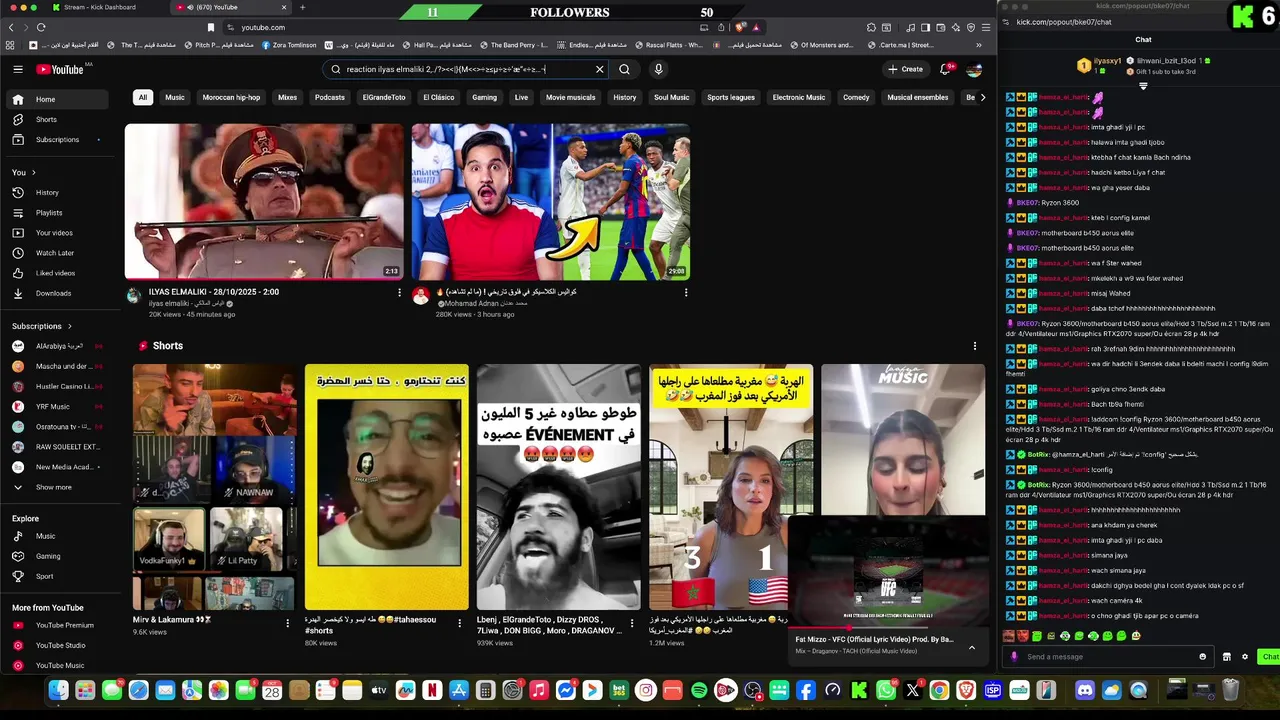Image resolution: width=1280 pixels, height=720 pixels.
Task: Open watch History in sidebar
Action: (58, 192)
